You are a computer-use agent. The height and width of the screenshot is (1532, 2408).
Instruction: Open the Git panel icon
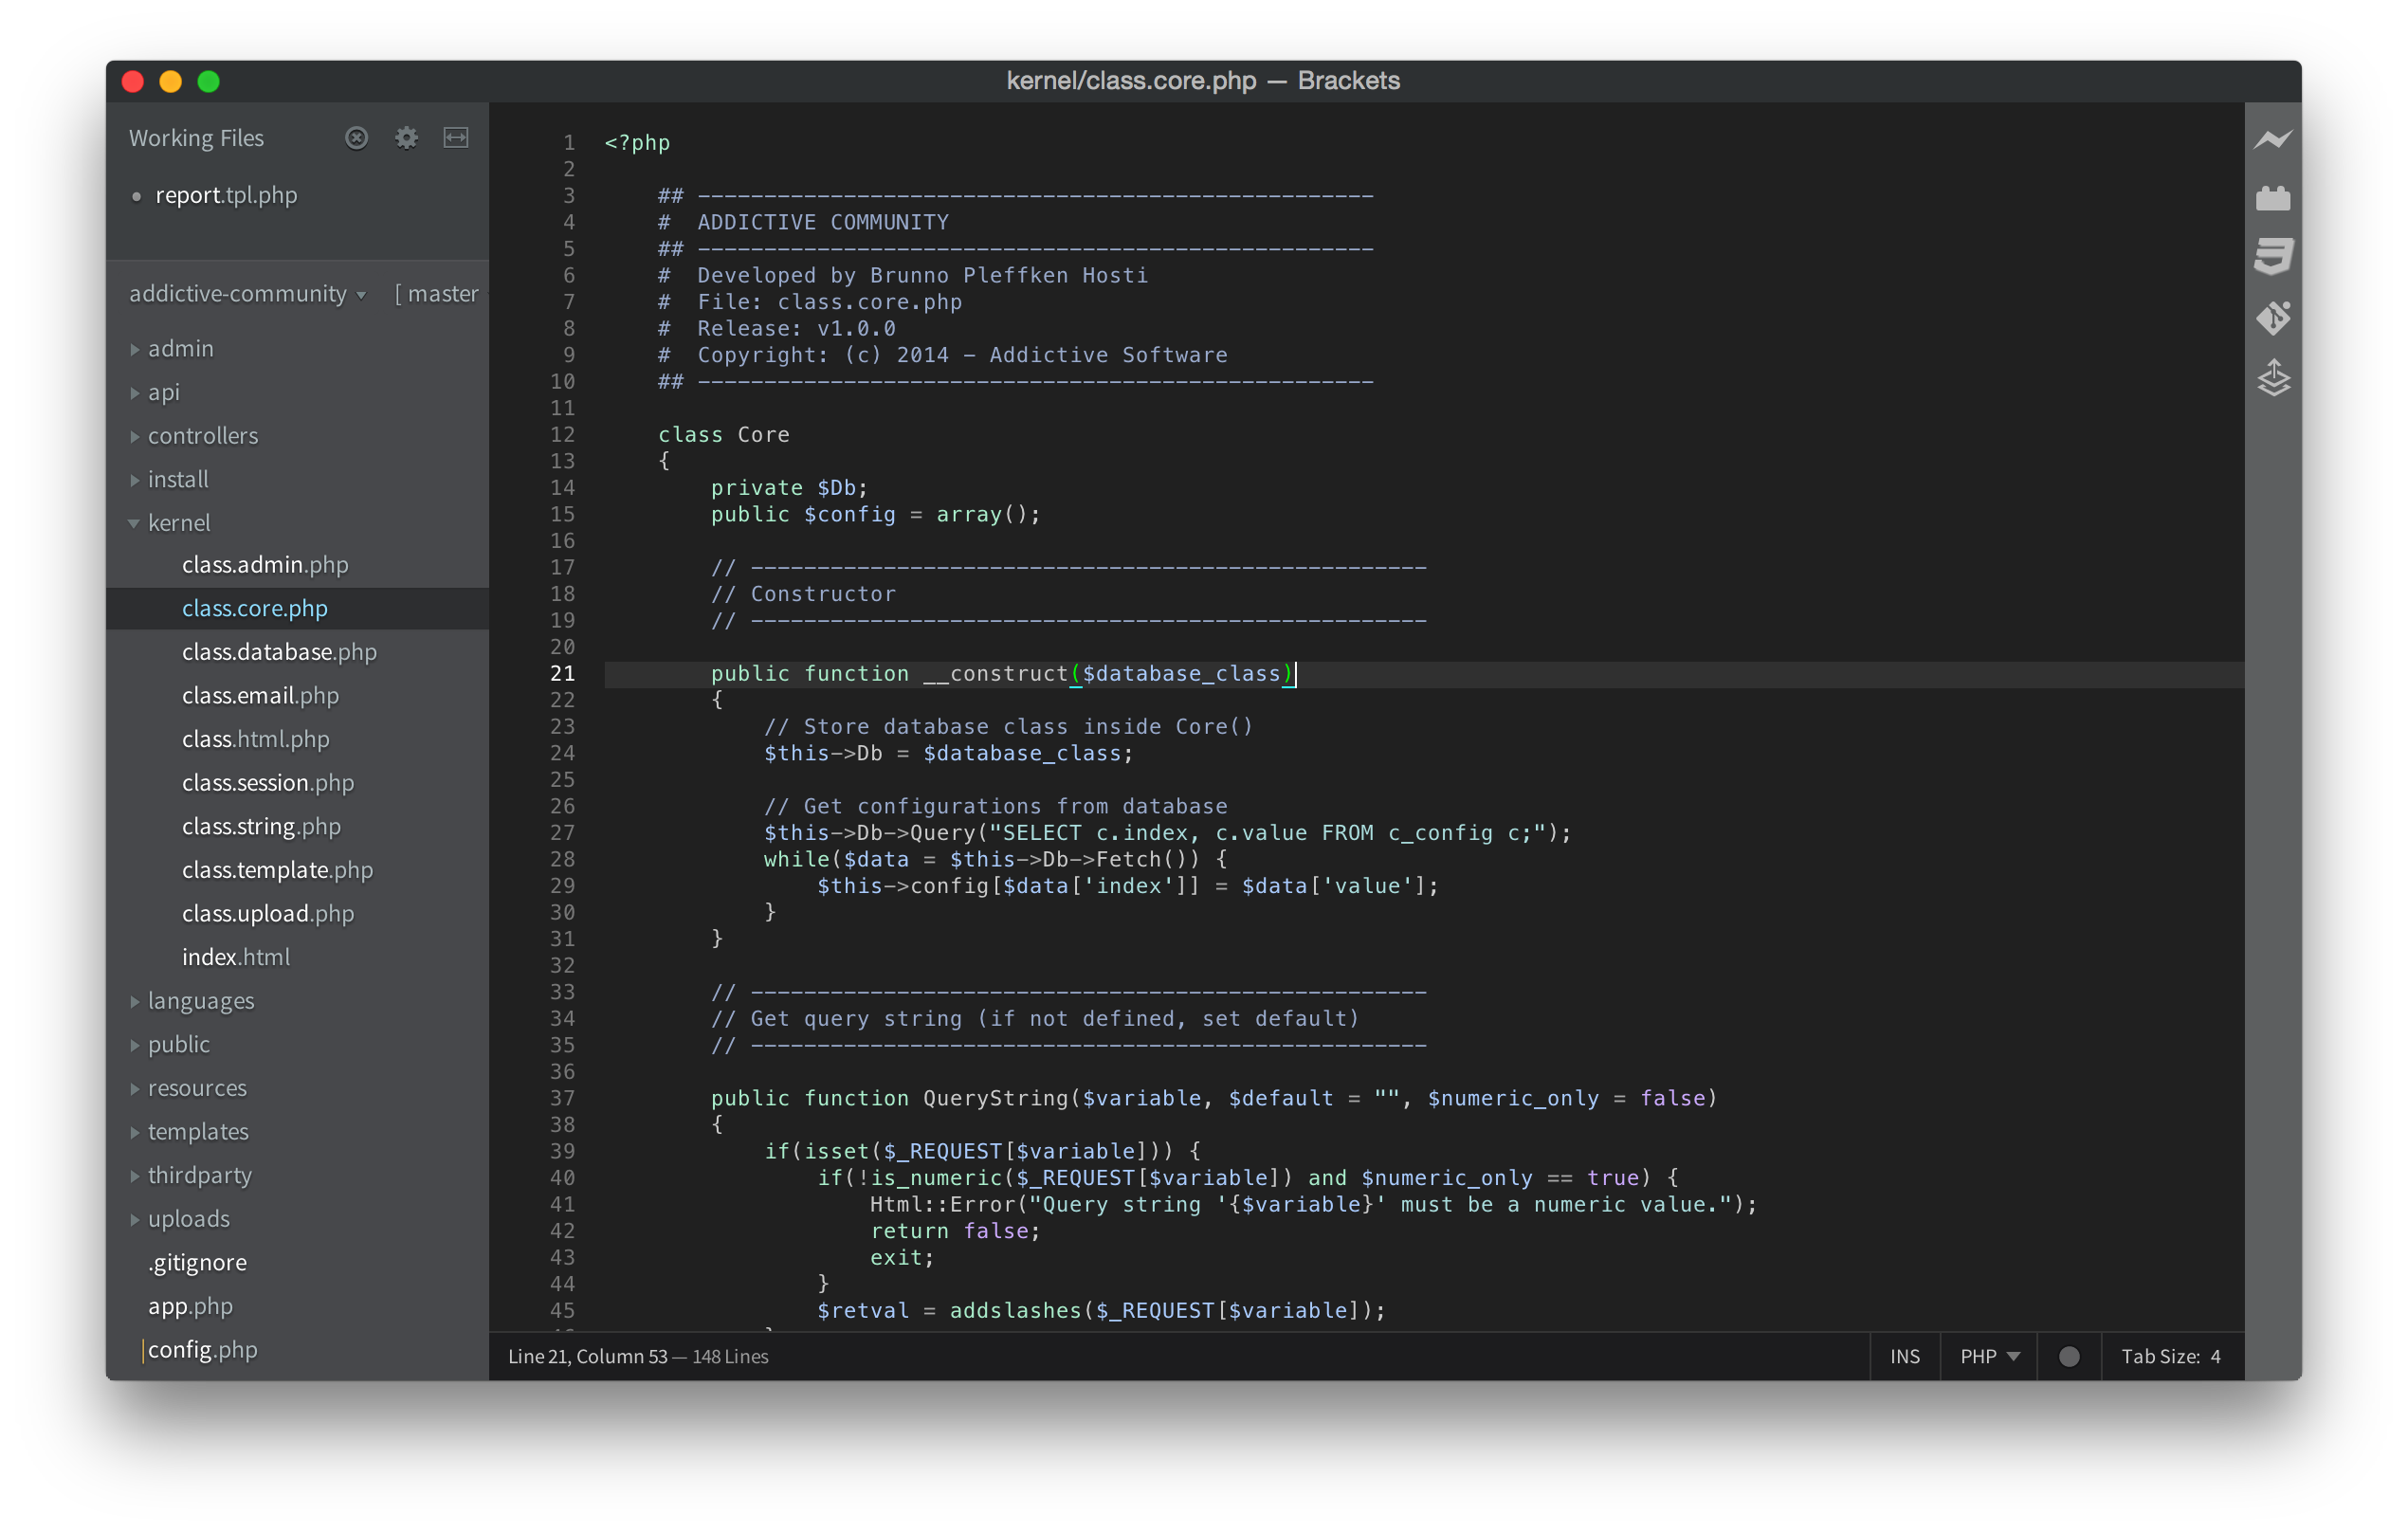coord(2272,317)
